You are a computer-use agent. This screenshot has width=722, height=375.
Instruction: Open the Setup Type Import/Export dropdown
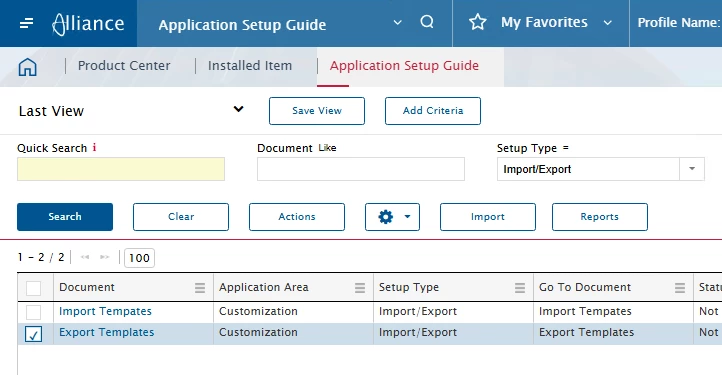click(692, 169)
